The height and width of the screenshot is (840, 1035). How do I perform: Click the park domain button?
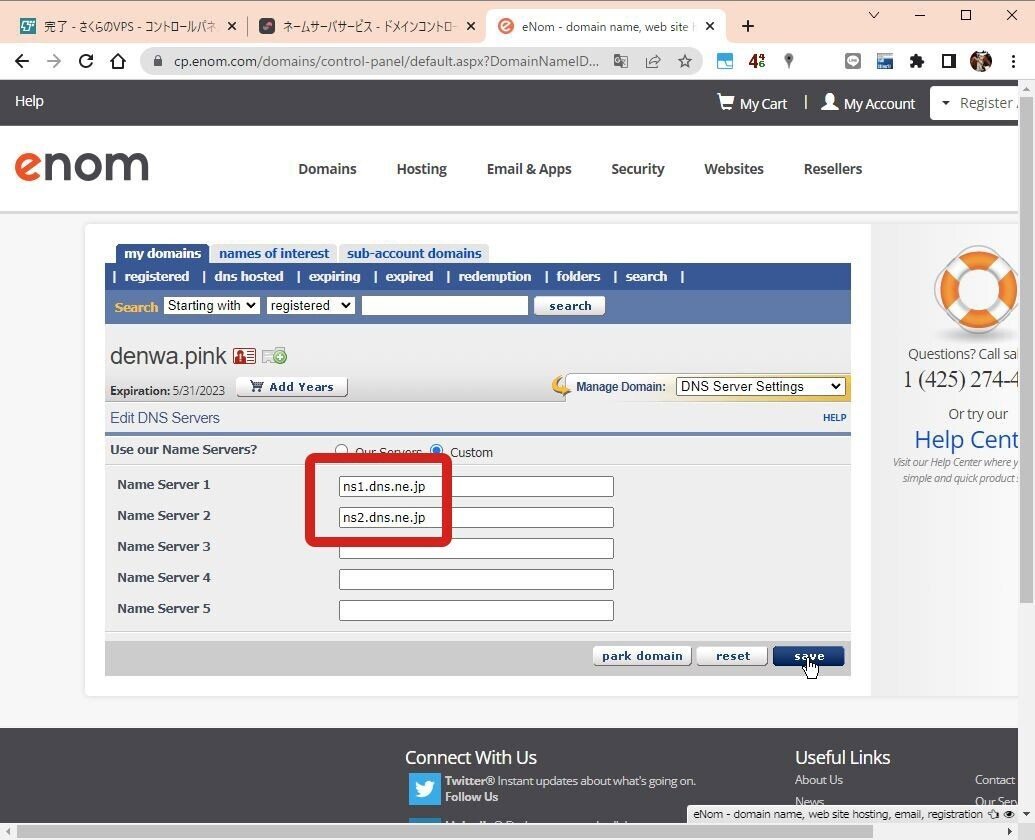(x=642, y=656)
